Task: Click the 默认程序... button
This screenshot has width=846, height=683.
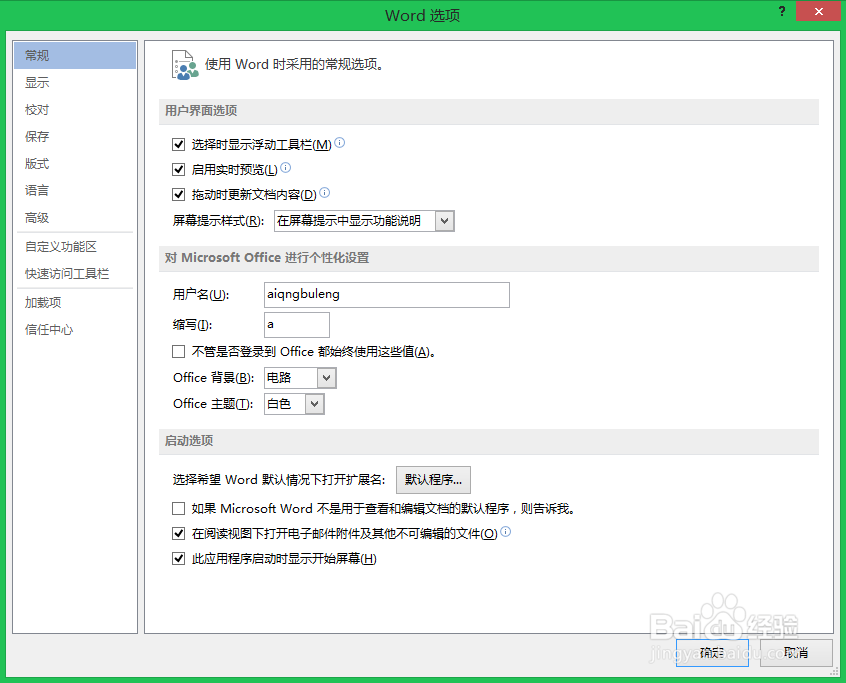Action: pos(433,480)
